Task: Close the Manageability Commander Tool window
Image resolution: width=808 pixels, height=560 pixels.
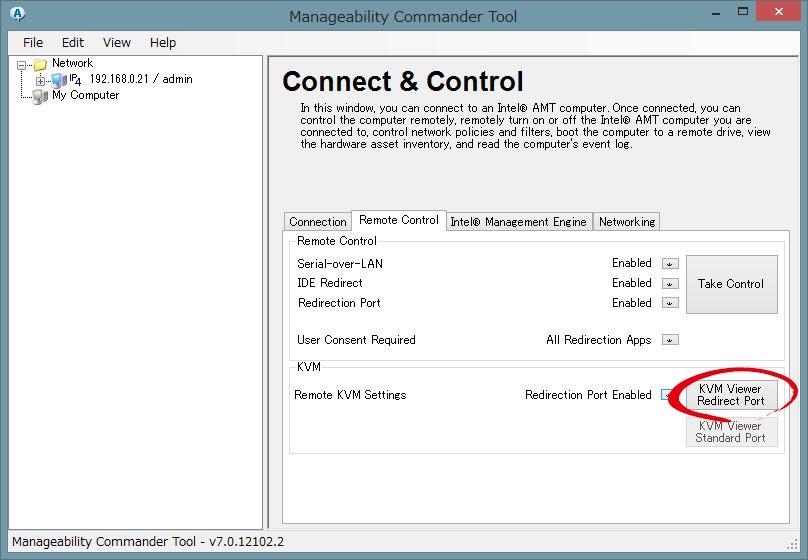Action: (x=779, y=11)
